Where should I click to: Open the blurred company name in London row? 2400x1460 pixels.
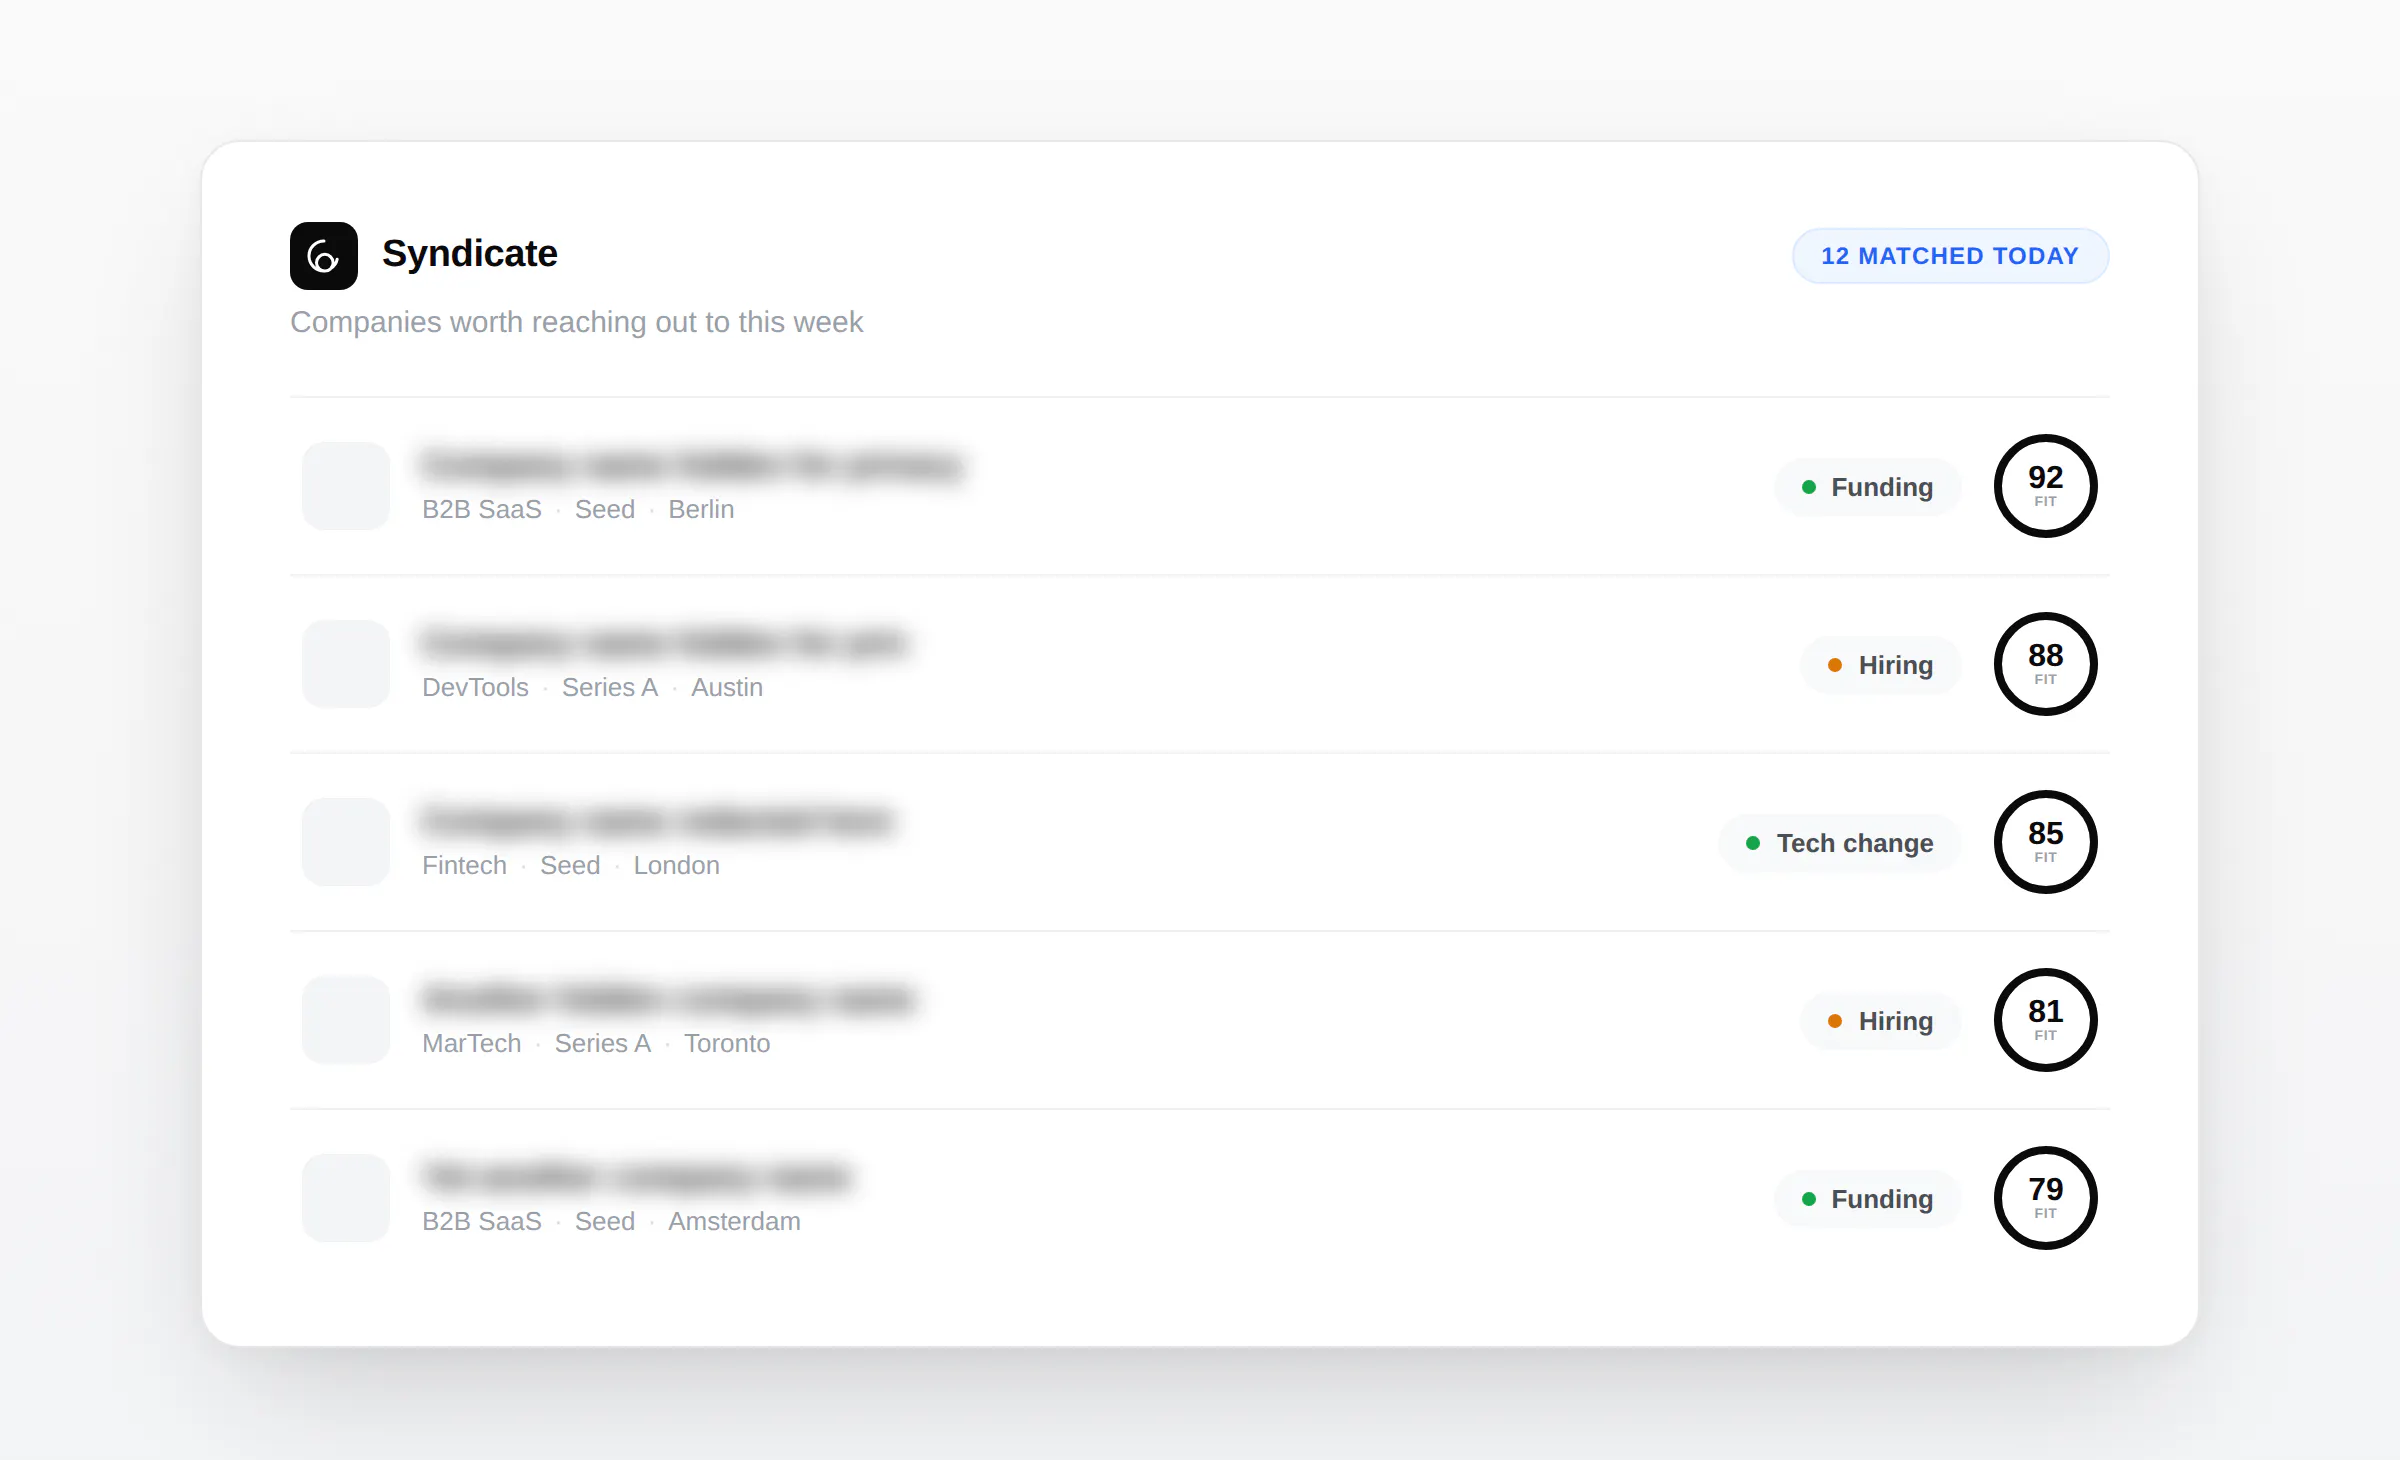click(657, 822)
